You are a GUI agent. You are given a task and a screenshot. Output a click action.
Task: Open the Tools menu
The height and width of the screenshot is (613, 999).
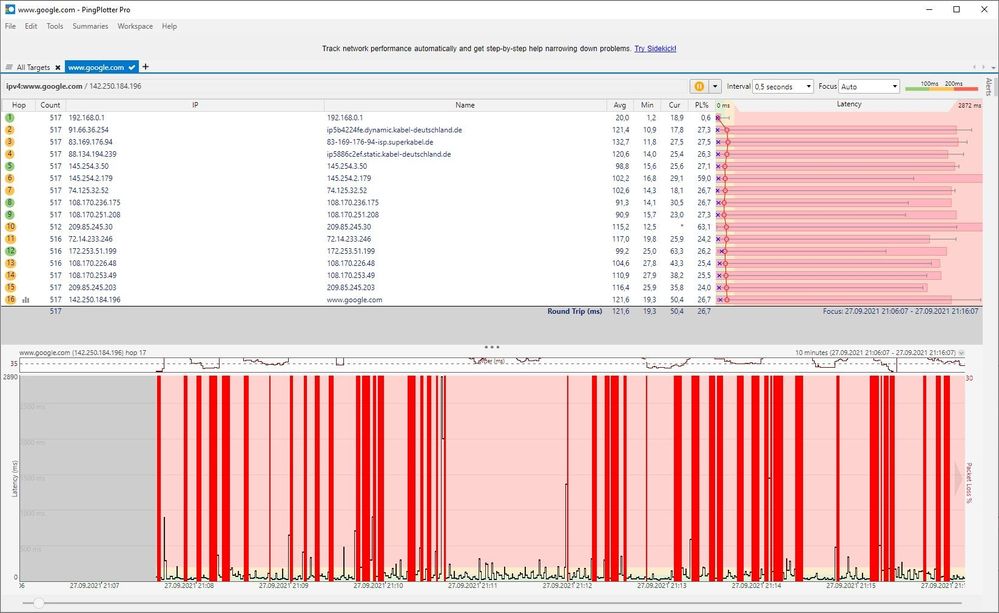click(55, 26)
